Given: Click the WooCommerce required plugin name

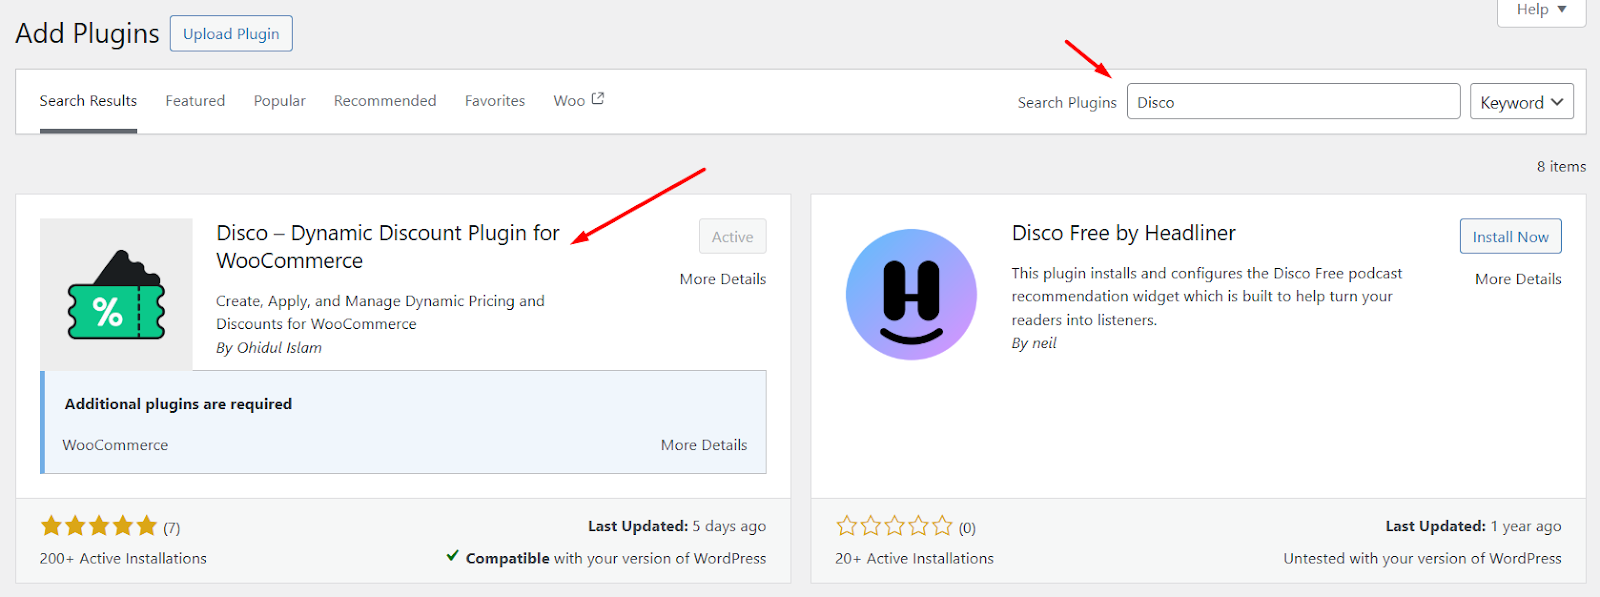Looking at the screenshot, I should pyautogui.click(x=115, y=445).
